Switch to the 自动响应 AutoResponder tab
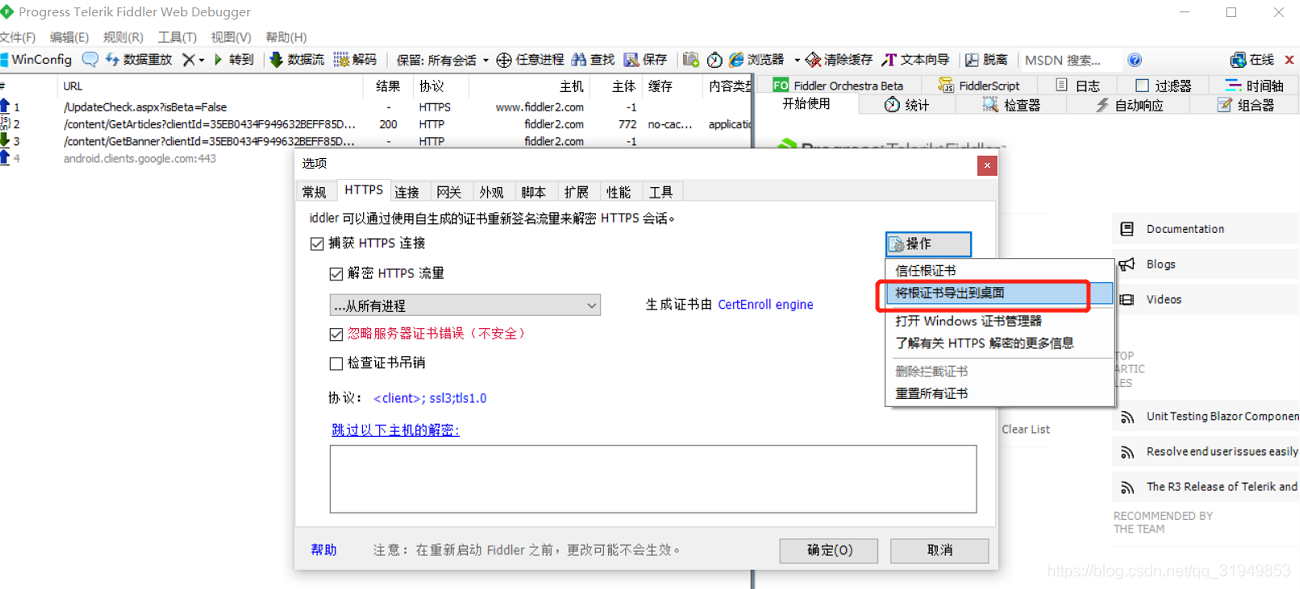Viewport: 1300px width, 589px height. click(x=1129, y=104)
